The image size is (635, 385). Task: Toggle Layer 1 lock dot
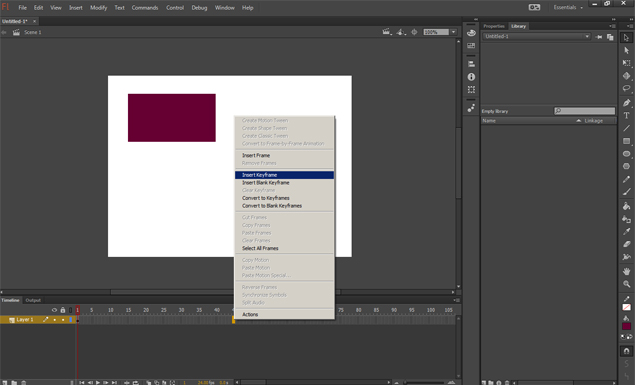pyautogui.click(x=63, y=320)
